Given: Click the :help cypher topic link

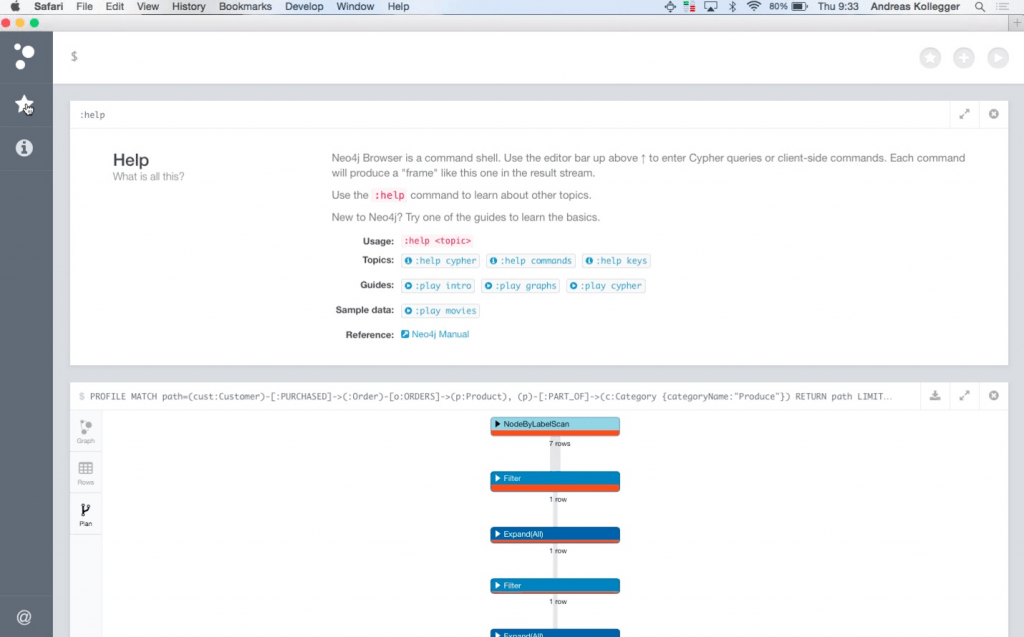Looking at the screenshot, I should (x=440, y=261).
